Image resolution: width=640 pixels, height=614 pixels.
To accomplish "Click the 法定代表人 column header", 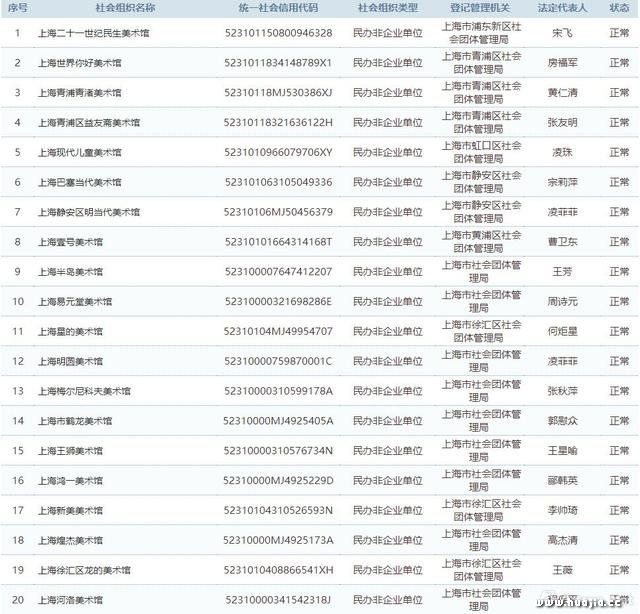I will [563, 7].
